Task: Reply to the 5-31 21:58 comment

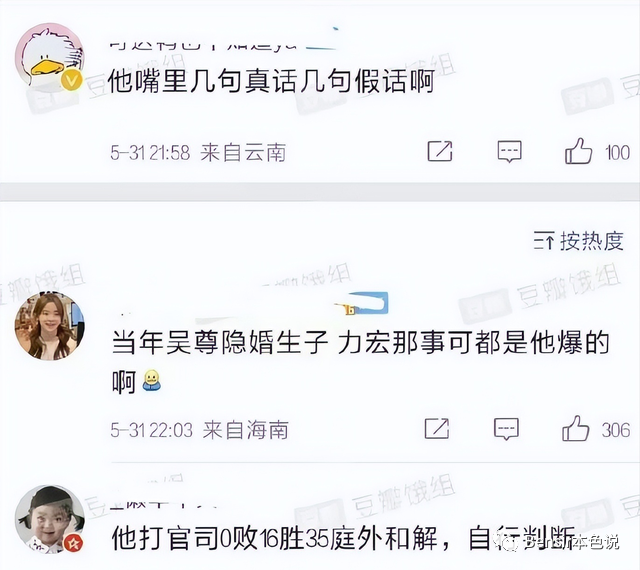Action: click(x=509, y=151)
